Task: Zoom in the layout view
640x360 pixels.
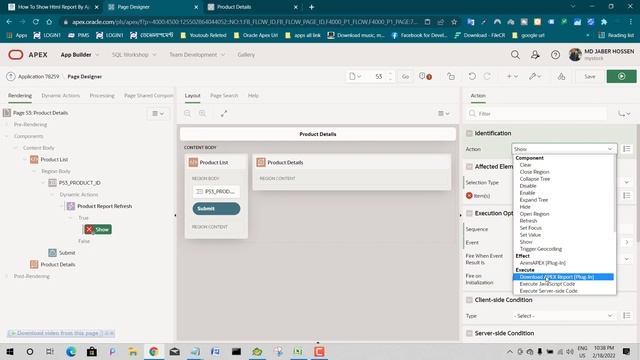Action: click(x=202, y=113)
